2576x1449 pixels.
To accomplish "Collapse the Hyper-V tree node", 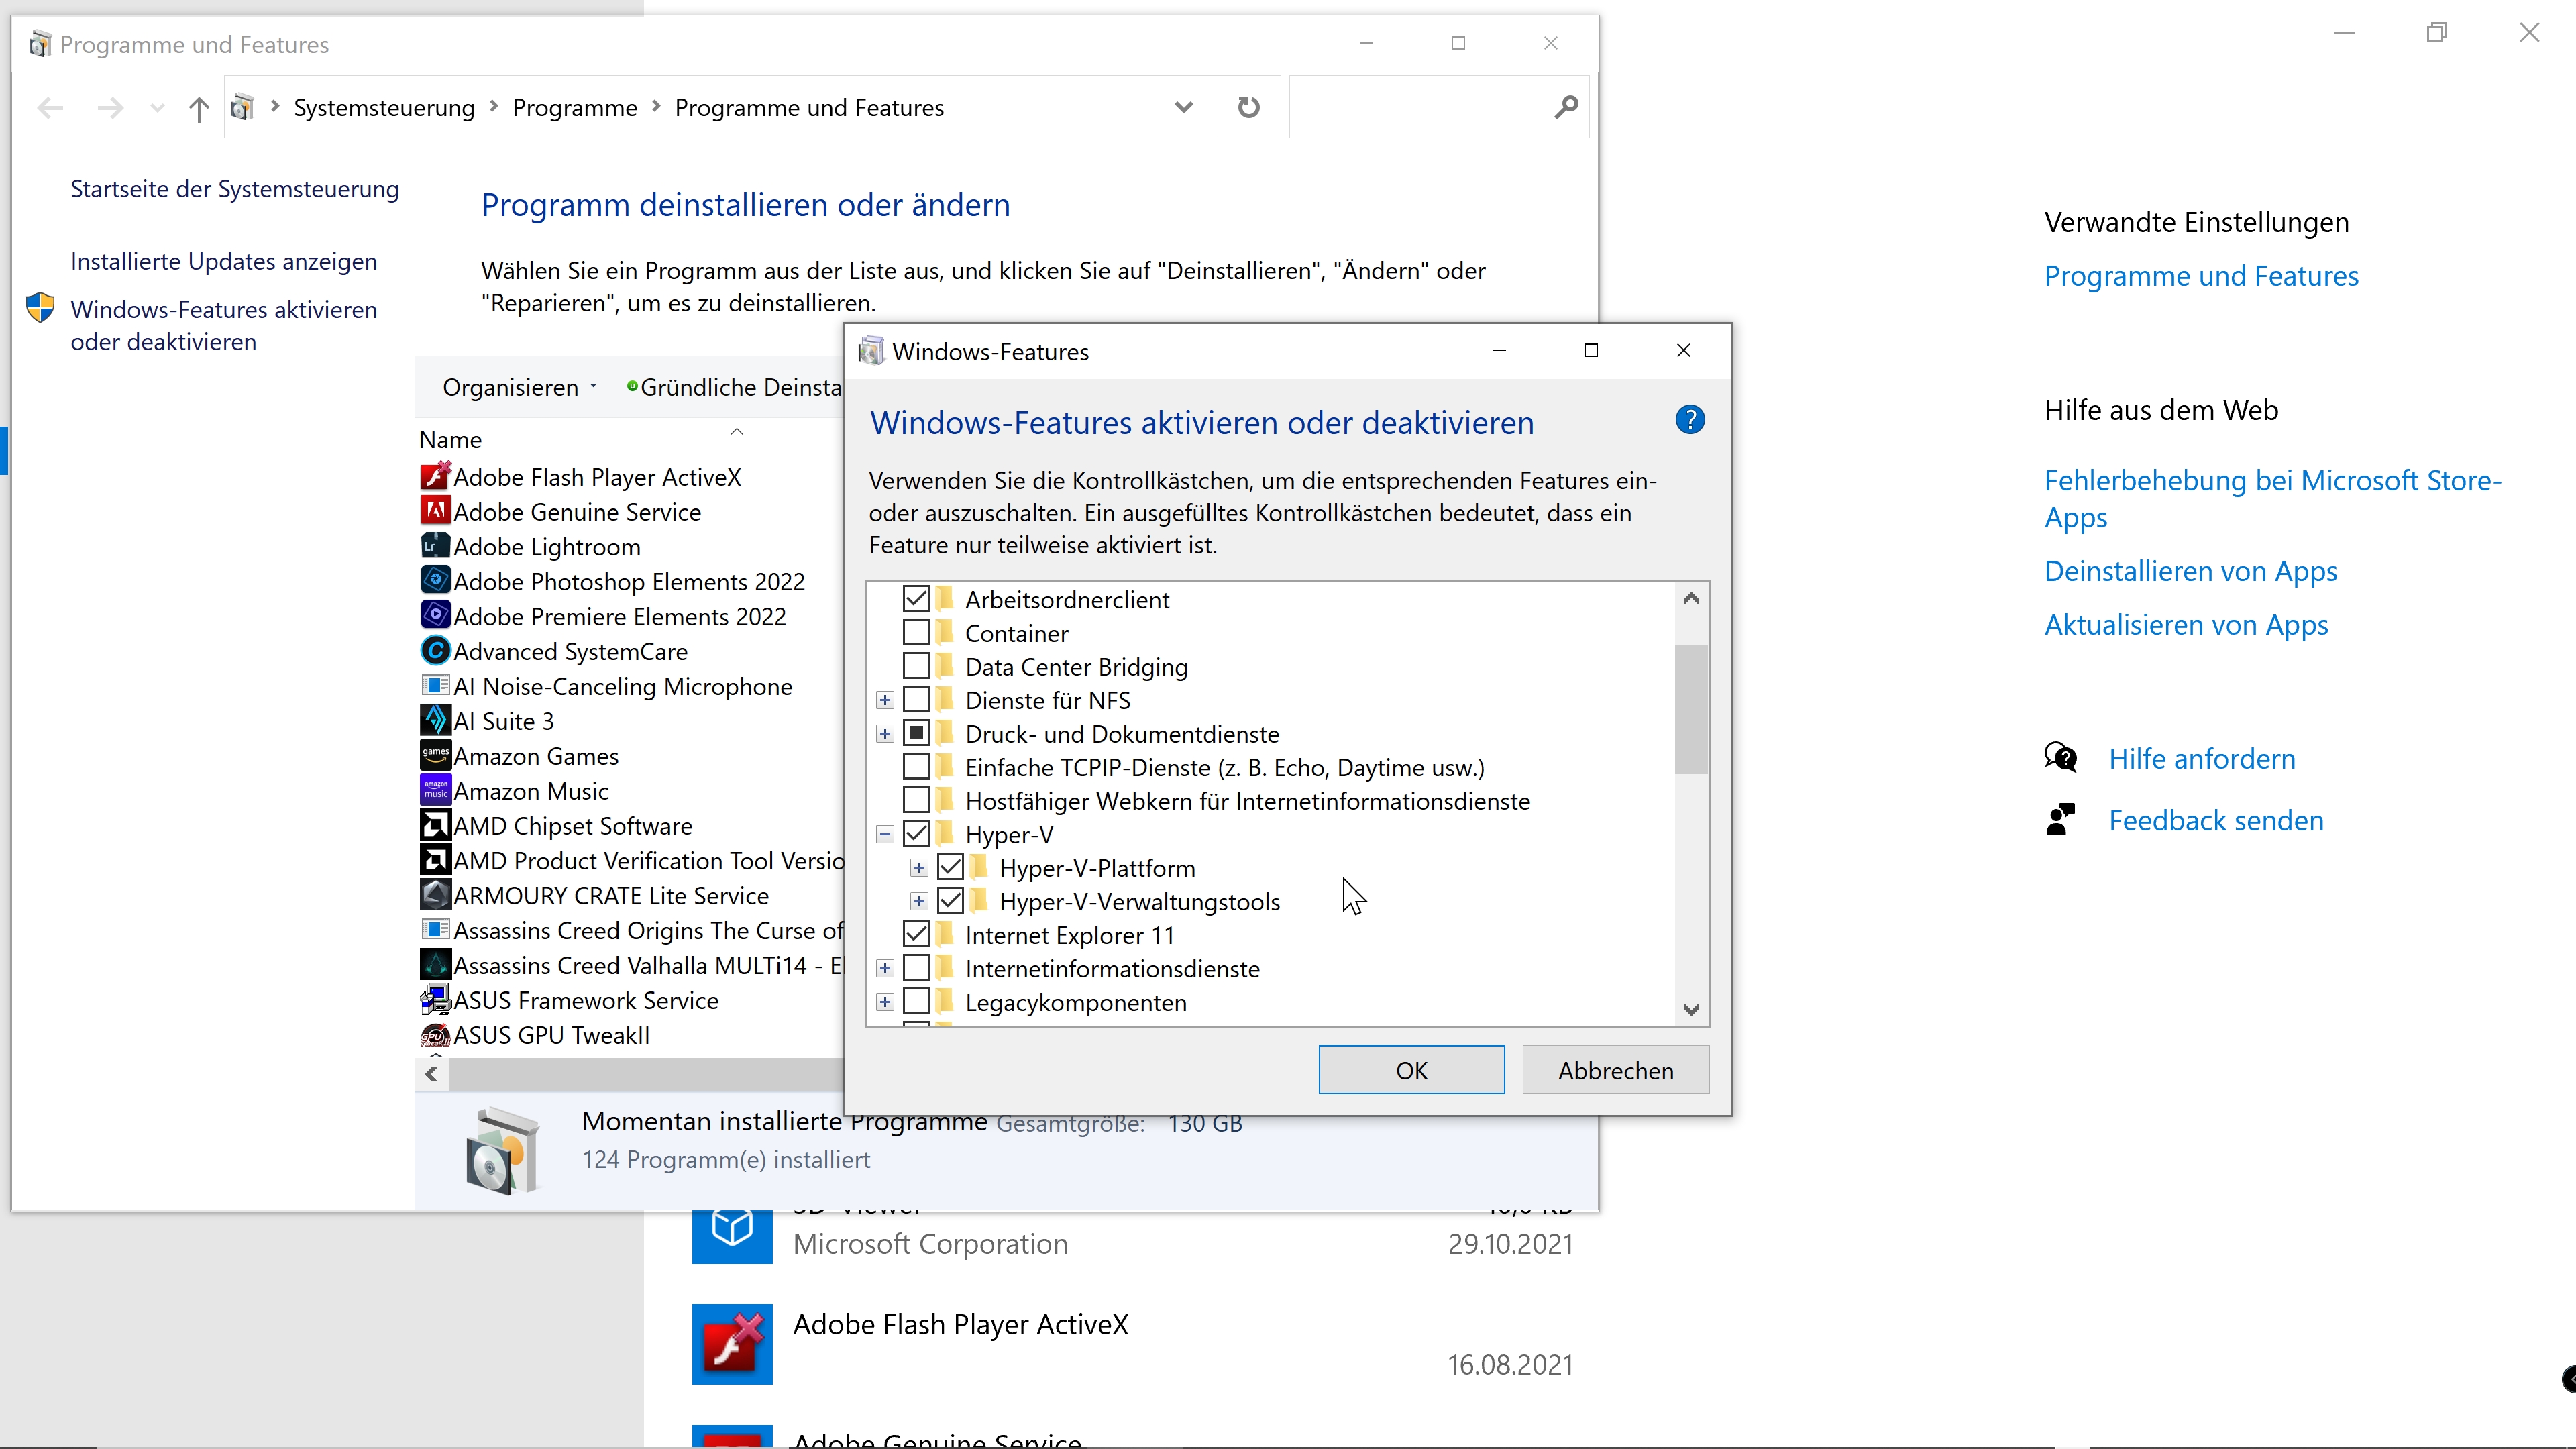I will coord(885,834).
